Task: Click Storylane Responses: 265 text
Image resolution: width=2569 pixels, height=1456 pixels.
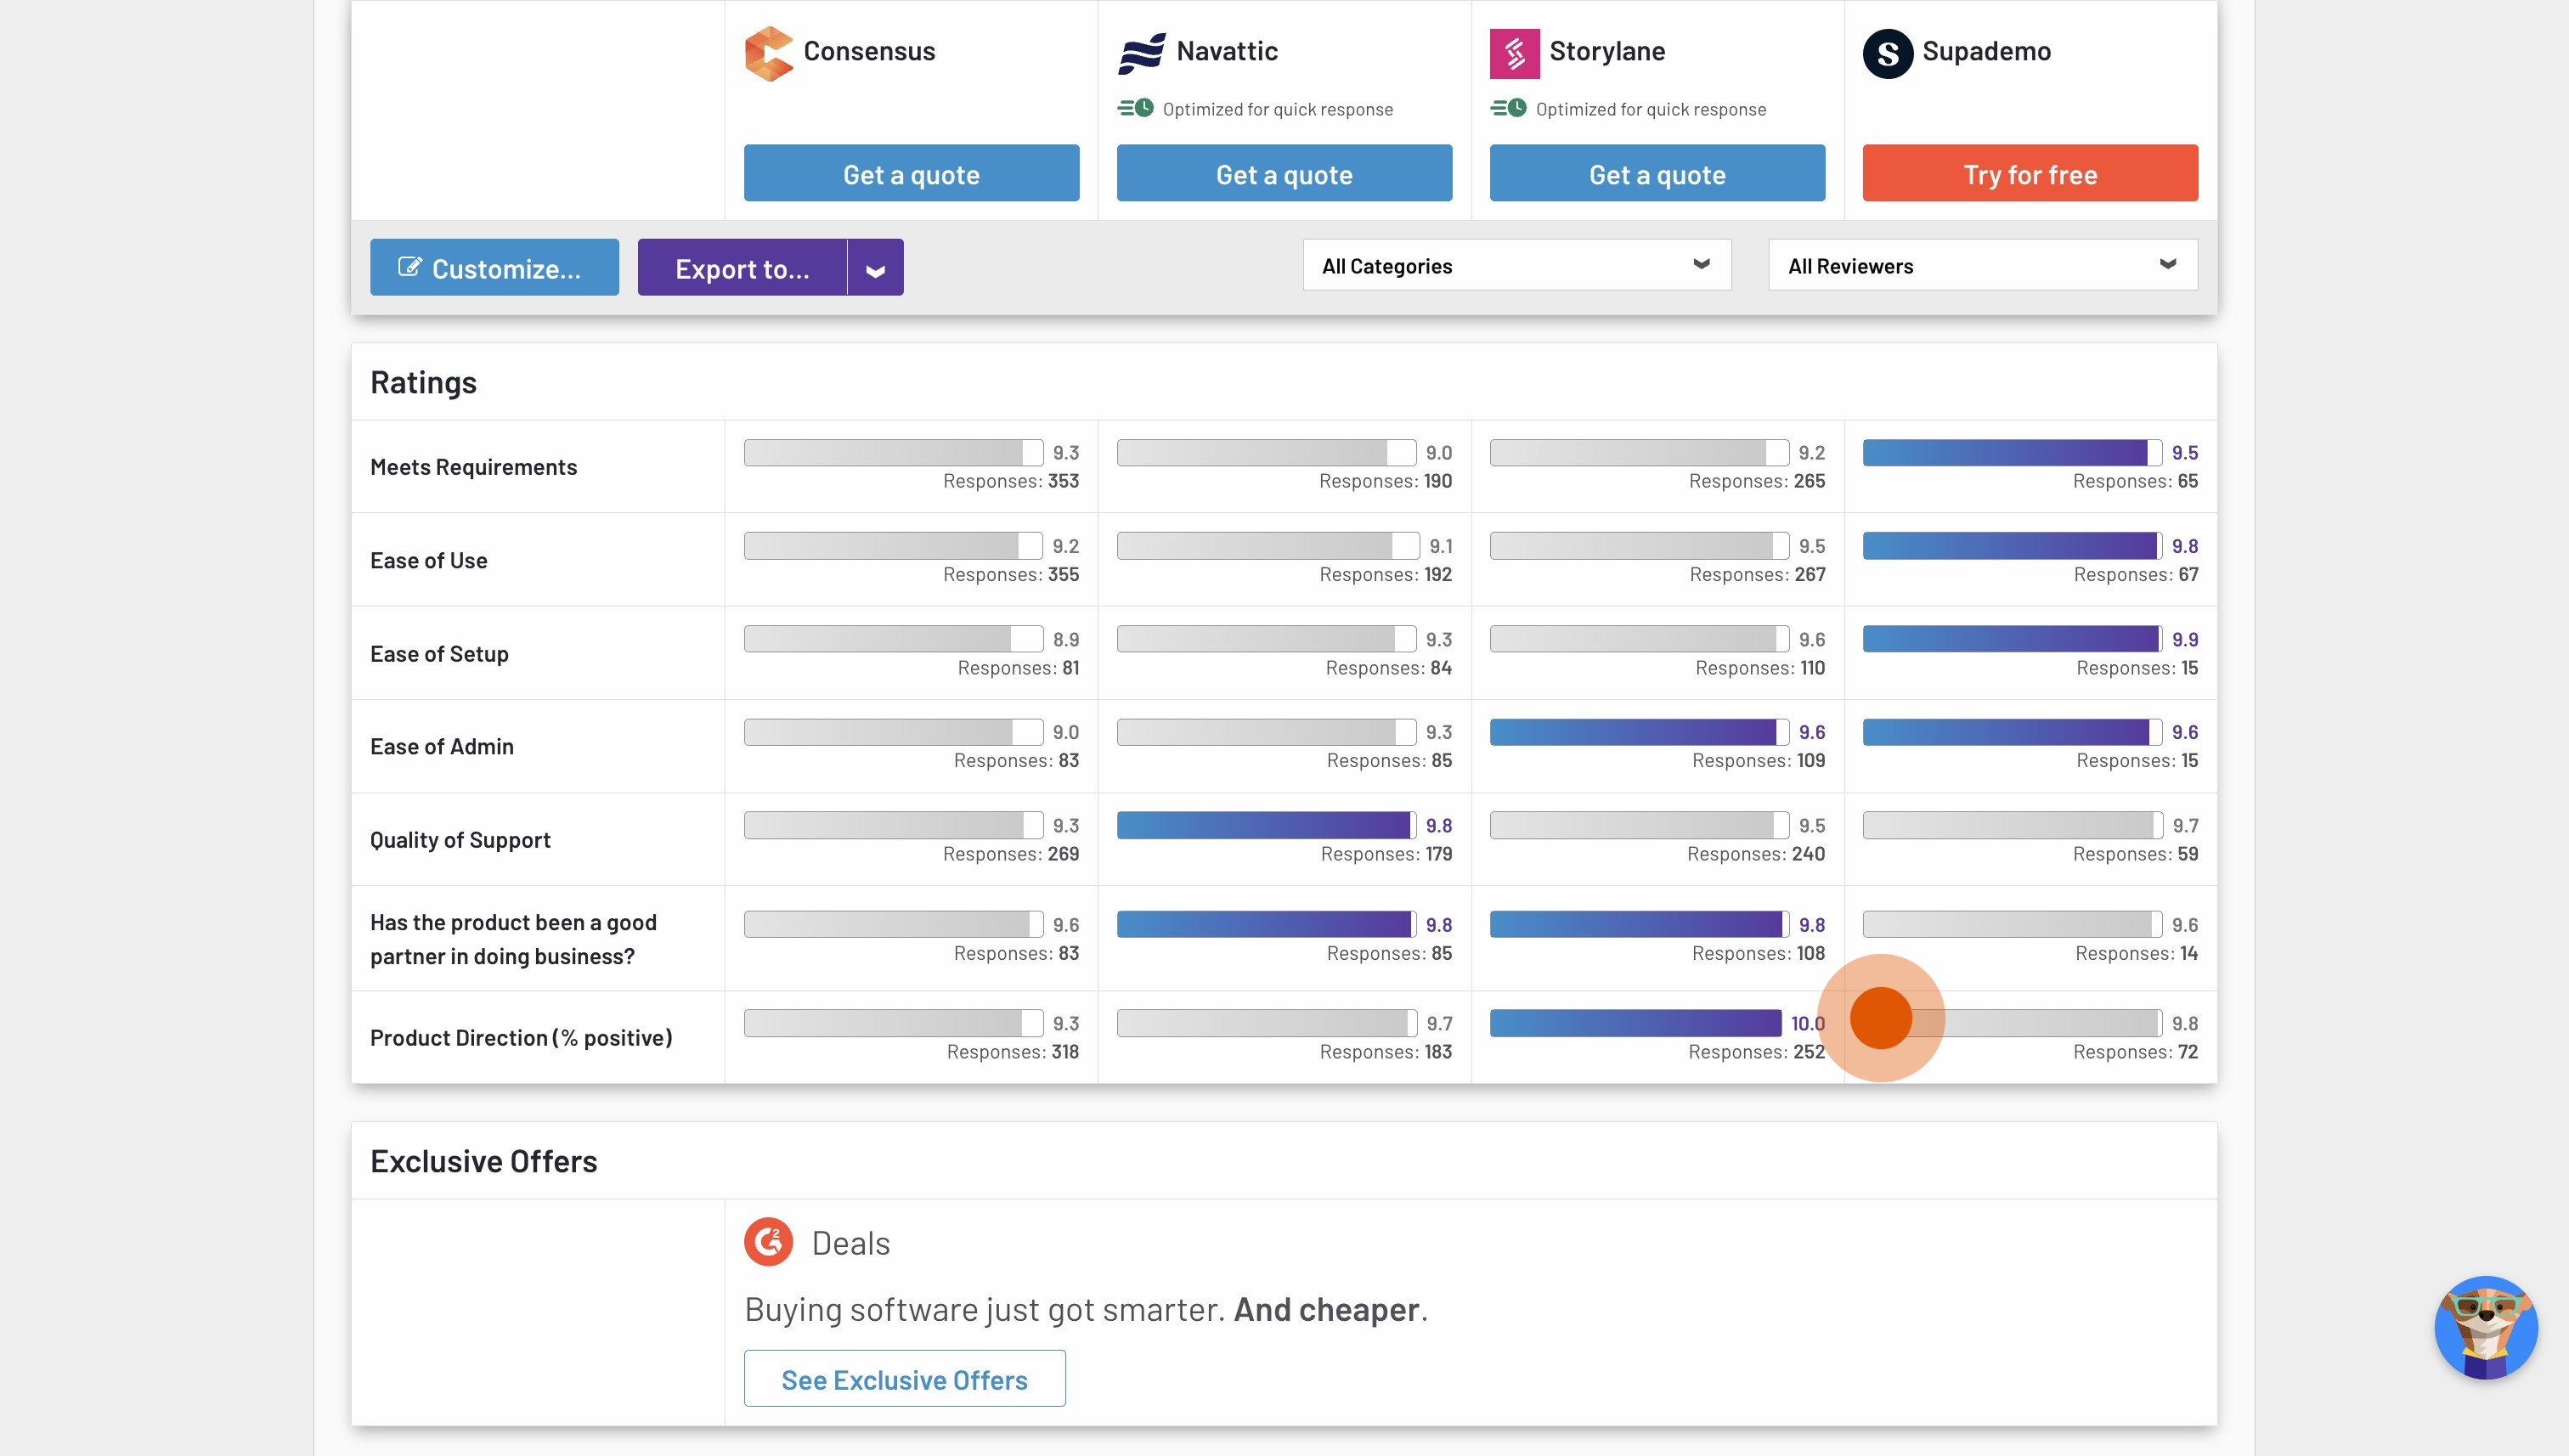Action: [x=1756, y=481]
